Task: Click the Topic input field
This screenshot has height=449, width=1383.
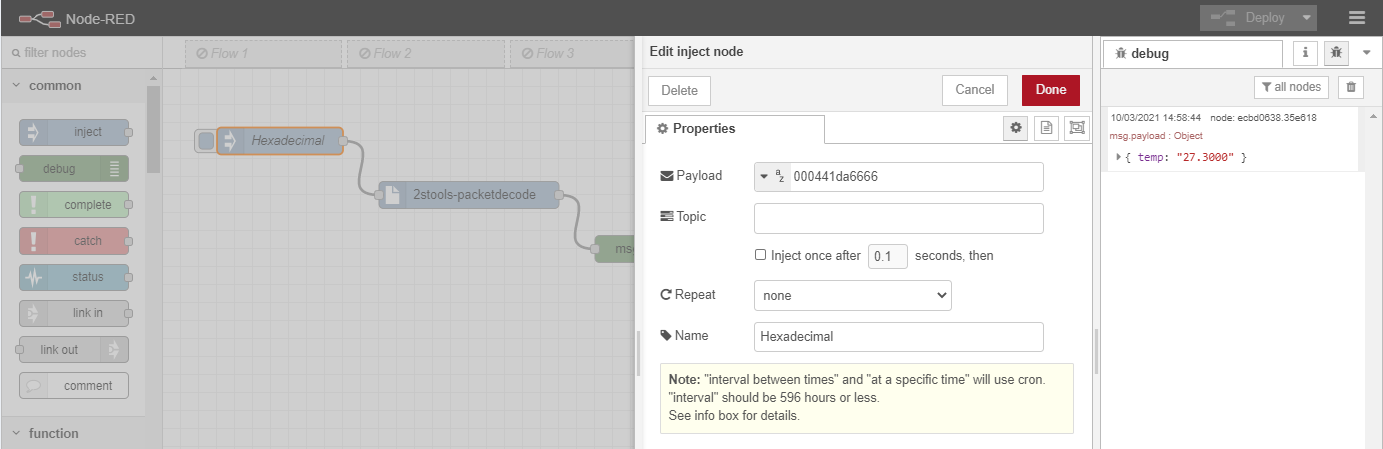Action: coord(899,218)
